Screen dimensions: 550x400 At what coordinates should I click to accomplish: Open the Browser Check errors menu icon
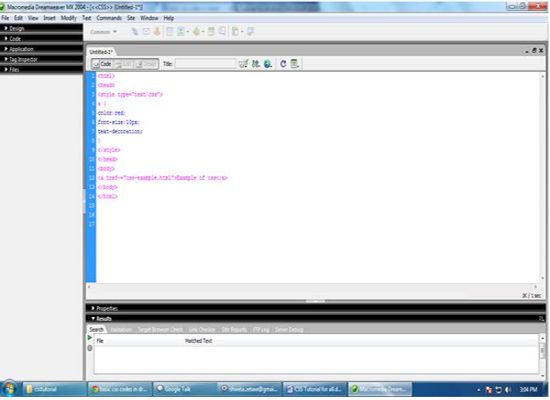click(243, 64)
